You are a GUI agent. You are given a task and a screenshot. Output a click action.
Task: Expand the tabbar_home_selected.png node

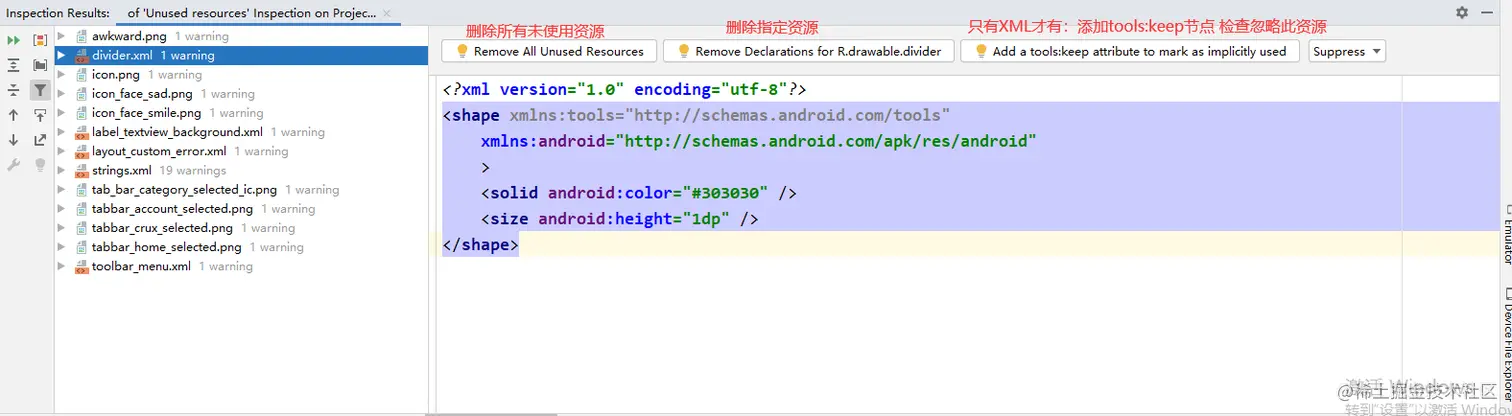[62, 247]
